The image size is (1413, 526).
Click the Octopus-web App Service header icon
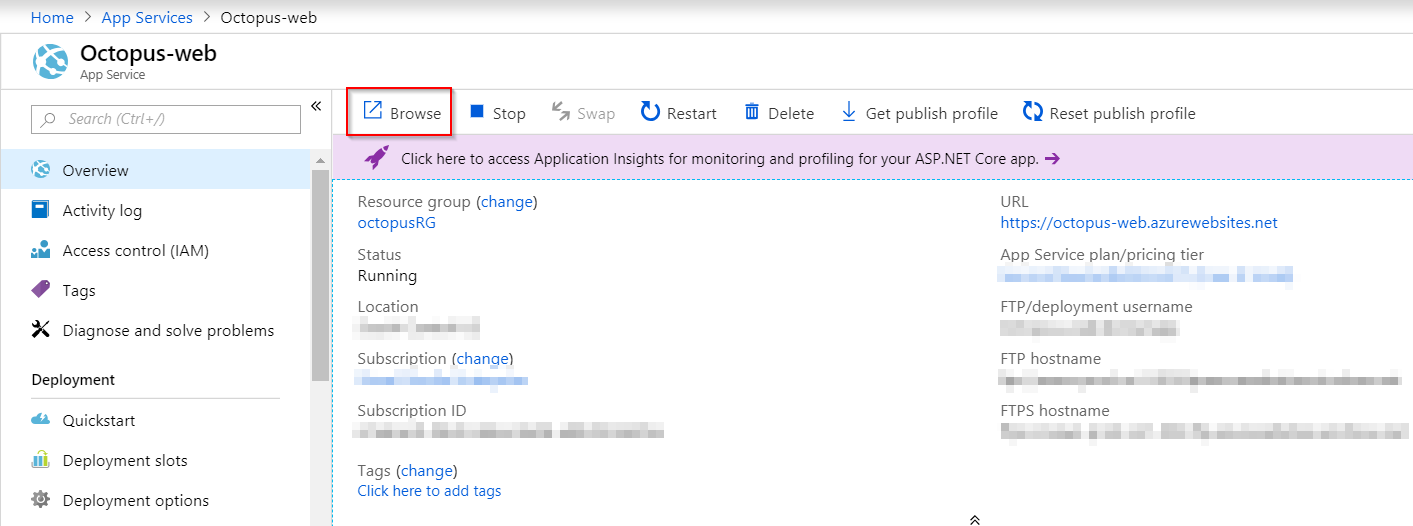click(51, 62)
